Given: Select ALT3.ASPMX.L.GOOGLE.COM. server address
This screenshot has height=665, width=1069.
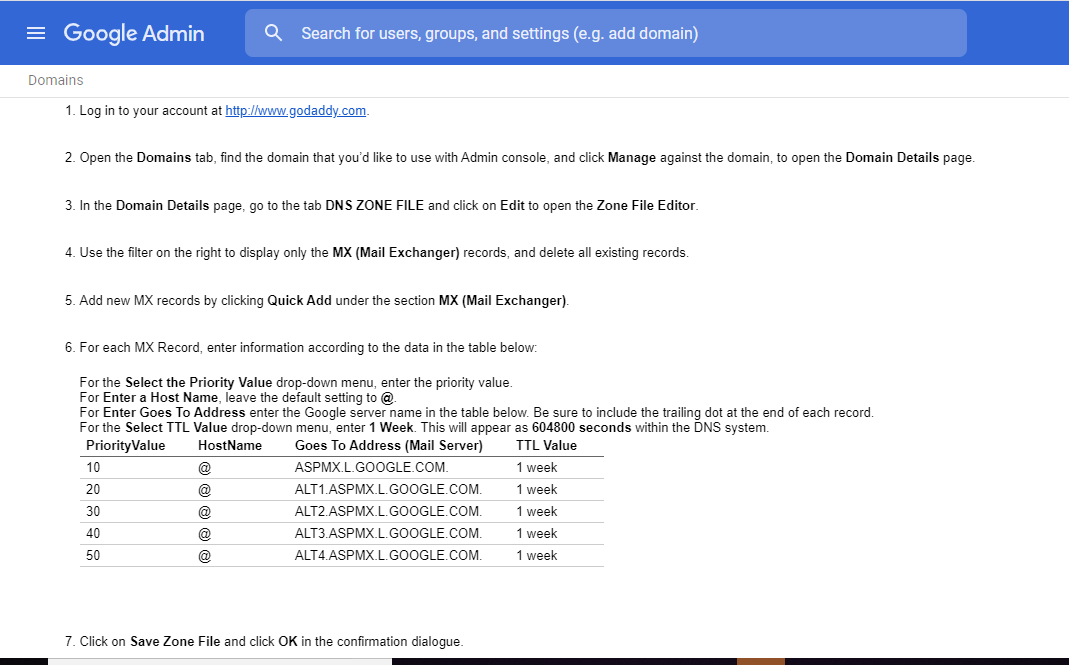Looking at the screenshot, I should 389,533.
